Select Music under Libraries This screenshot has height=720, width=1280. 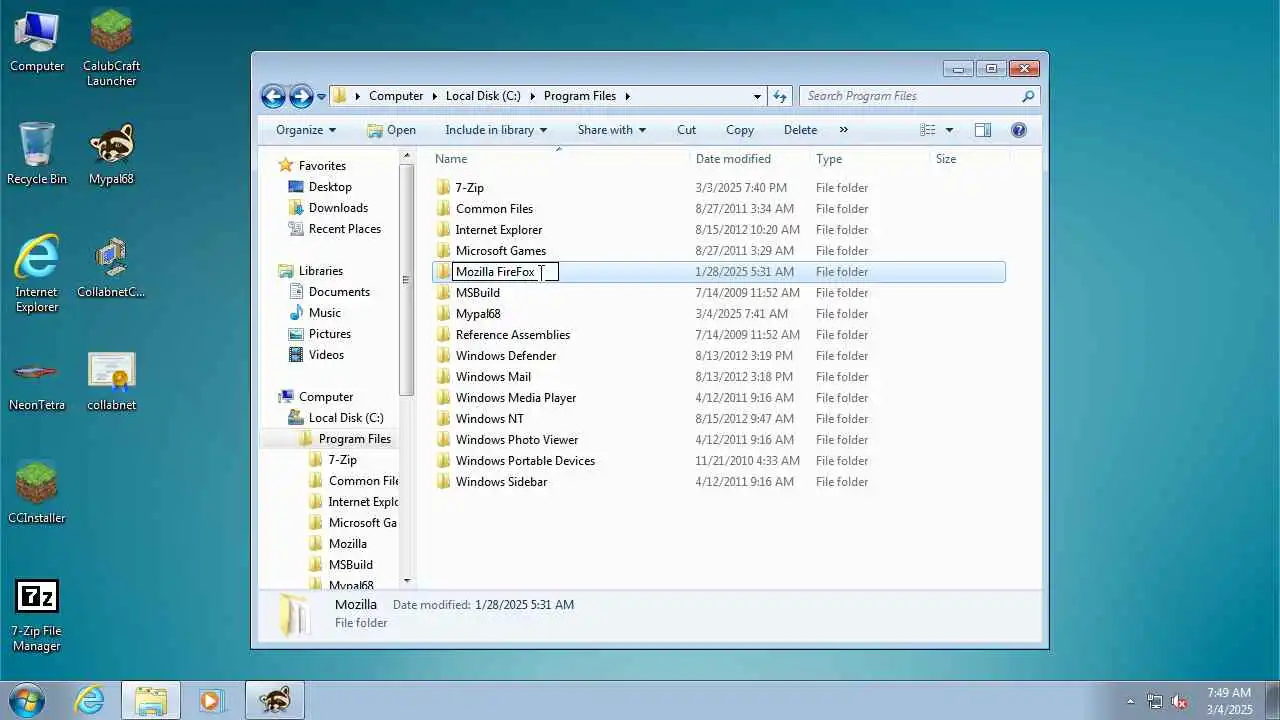coord(324,313)
